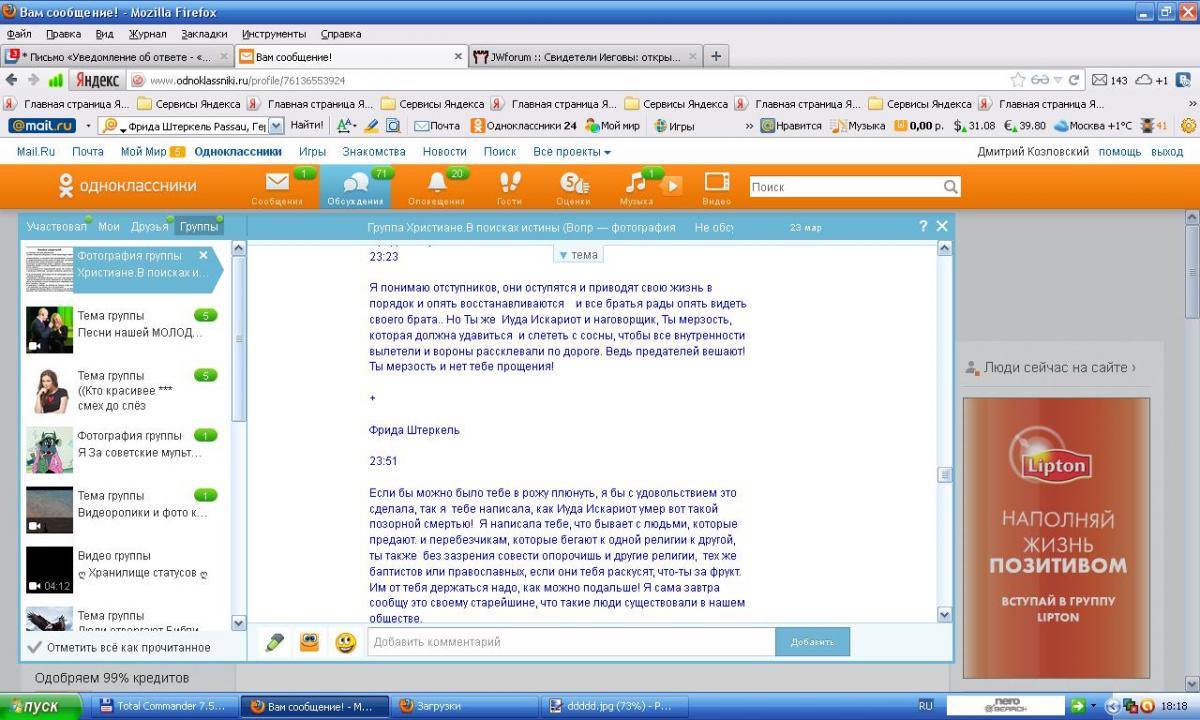Switch to the Группы discussions tab

pyautogui.click(x=199, y=227)
